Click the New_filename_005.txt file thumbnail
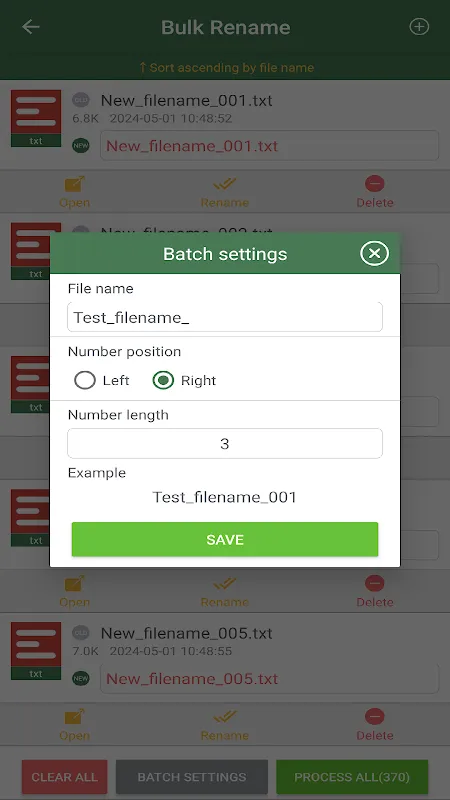The height and width of the screenshot is (800, 450). pos(36,651)
